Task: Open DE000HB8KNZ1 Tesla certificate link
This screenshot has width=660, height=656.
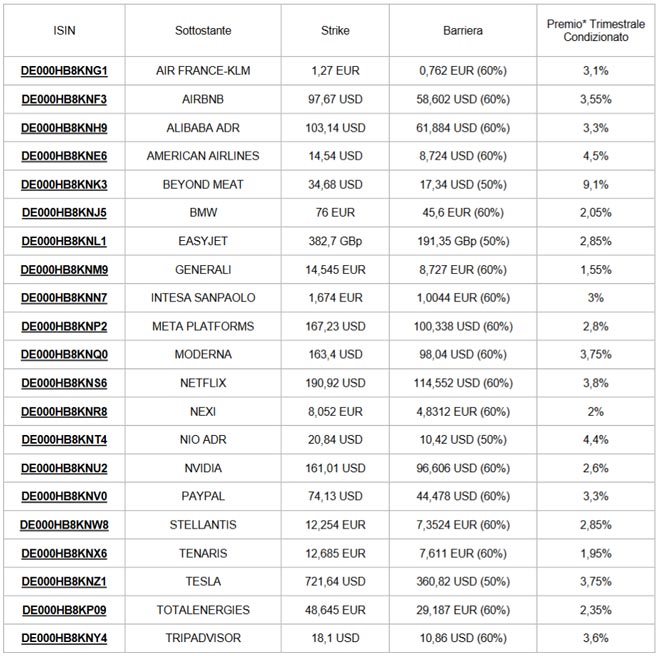Action: [x=64, y=582]
